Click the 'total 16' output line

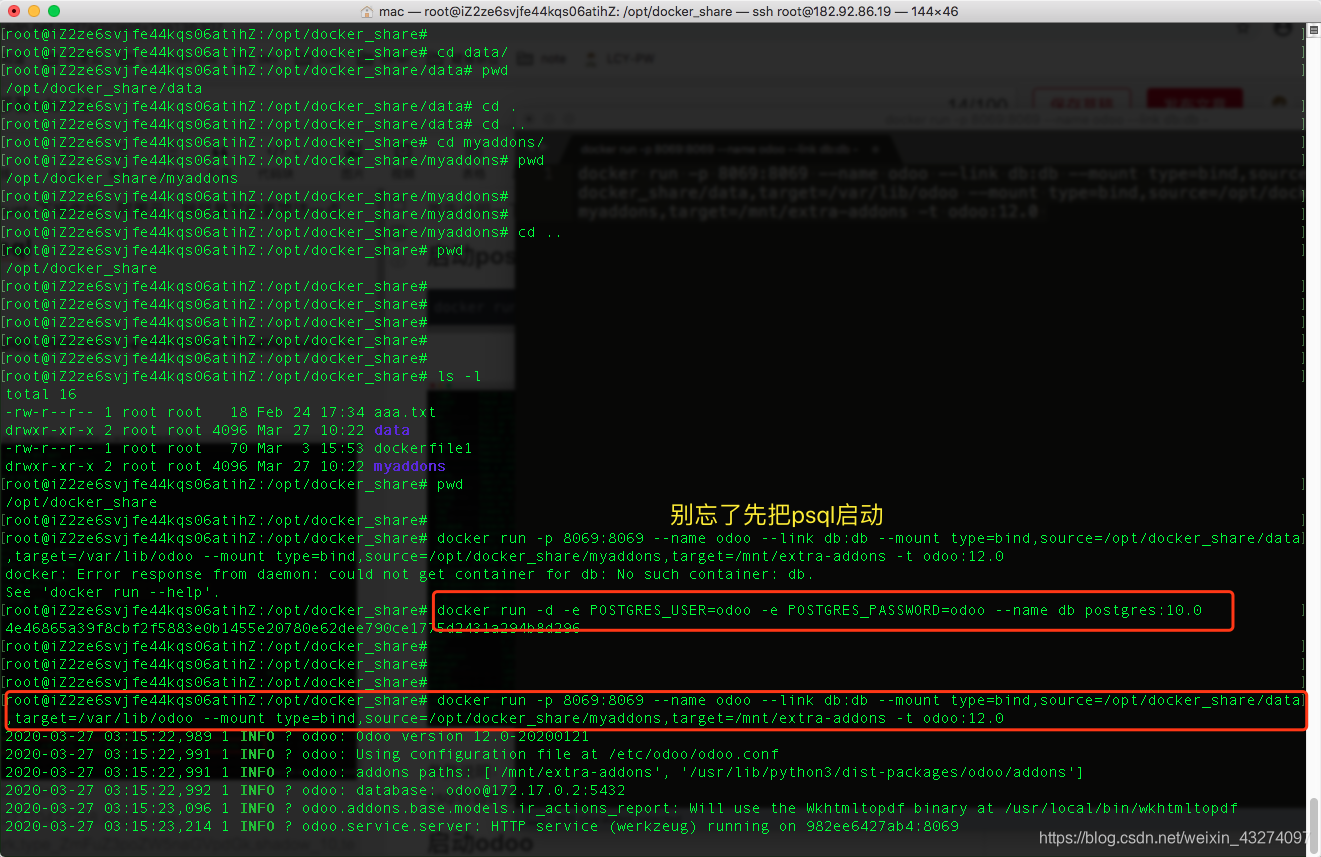[x=41, y=394]
